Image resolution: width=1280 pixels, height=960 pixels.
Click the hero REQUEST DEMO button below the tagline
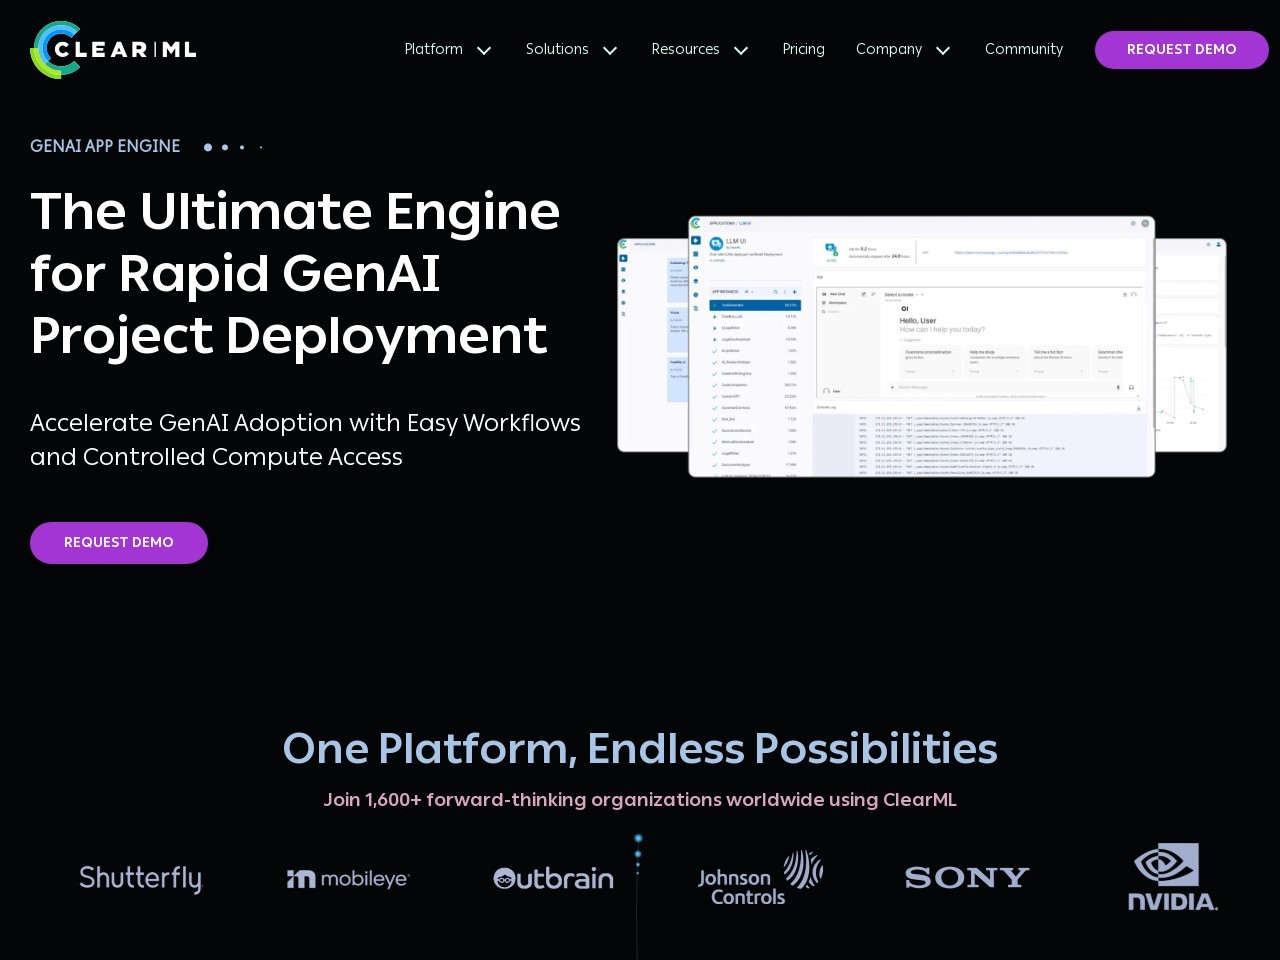(119, 543)
